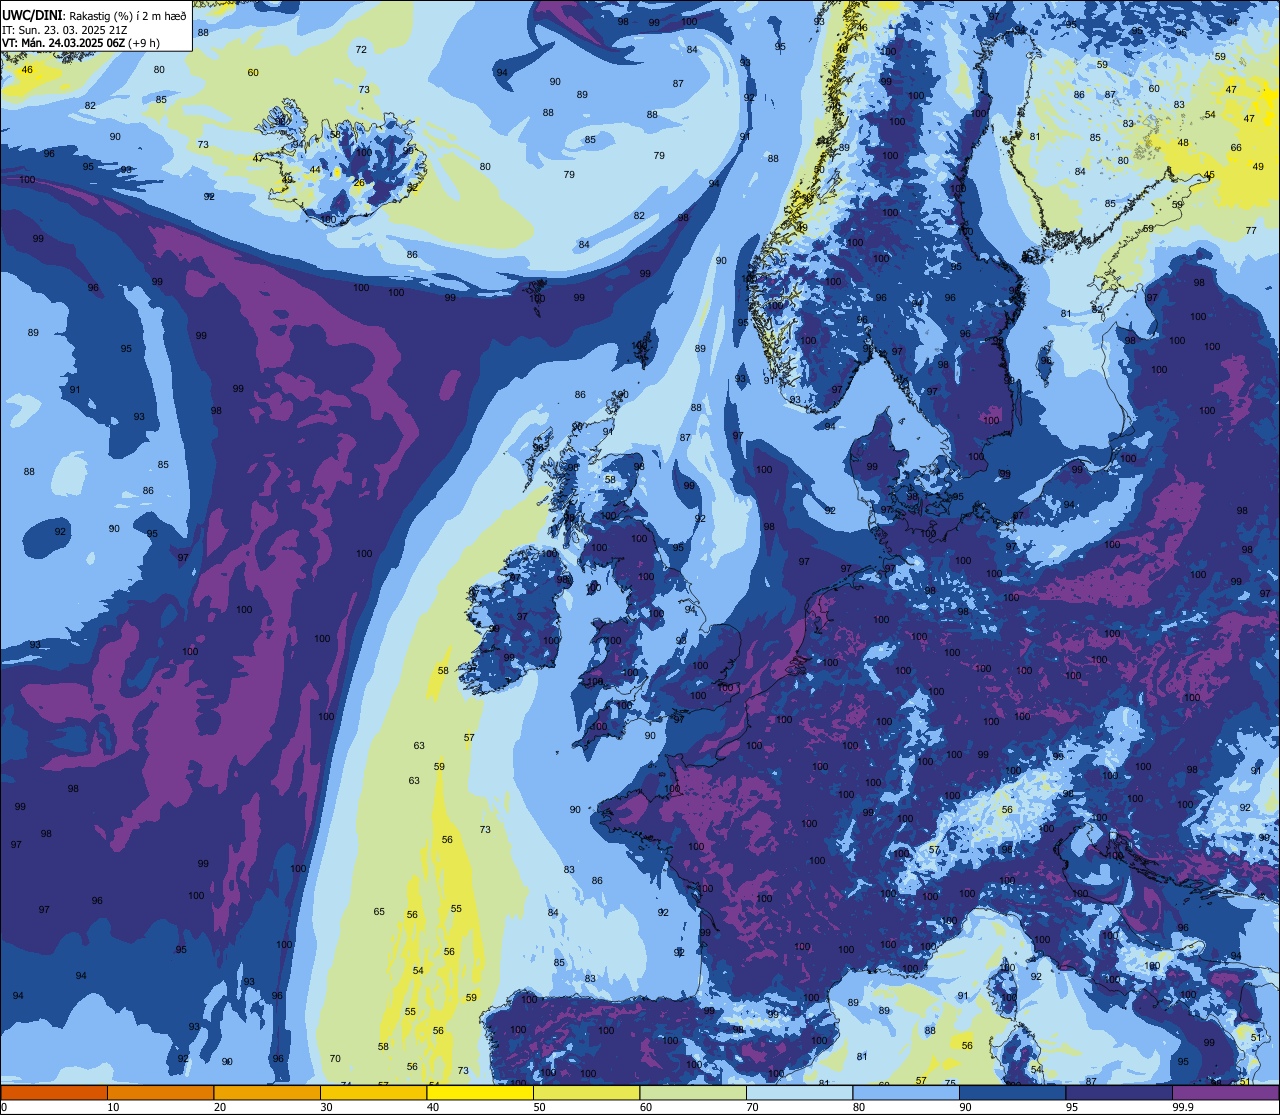Click the 95–99.9 dark navy legend swatch

[x=1119, y=1092]
